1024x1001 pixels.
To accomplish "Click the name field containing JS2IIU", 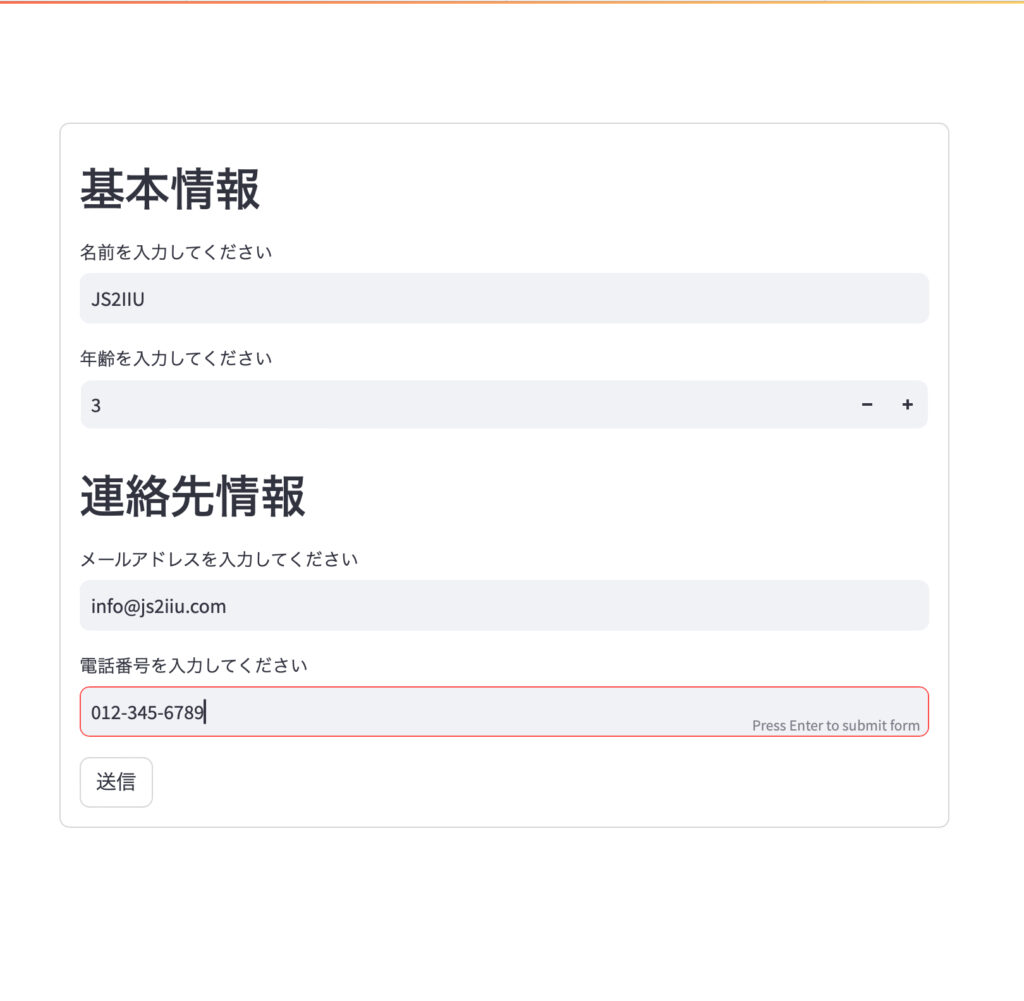I will [x=504, y=298].
